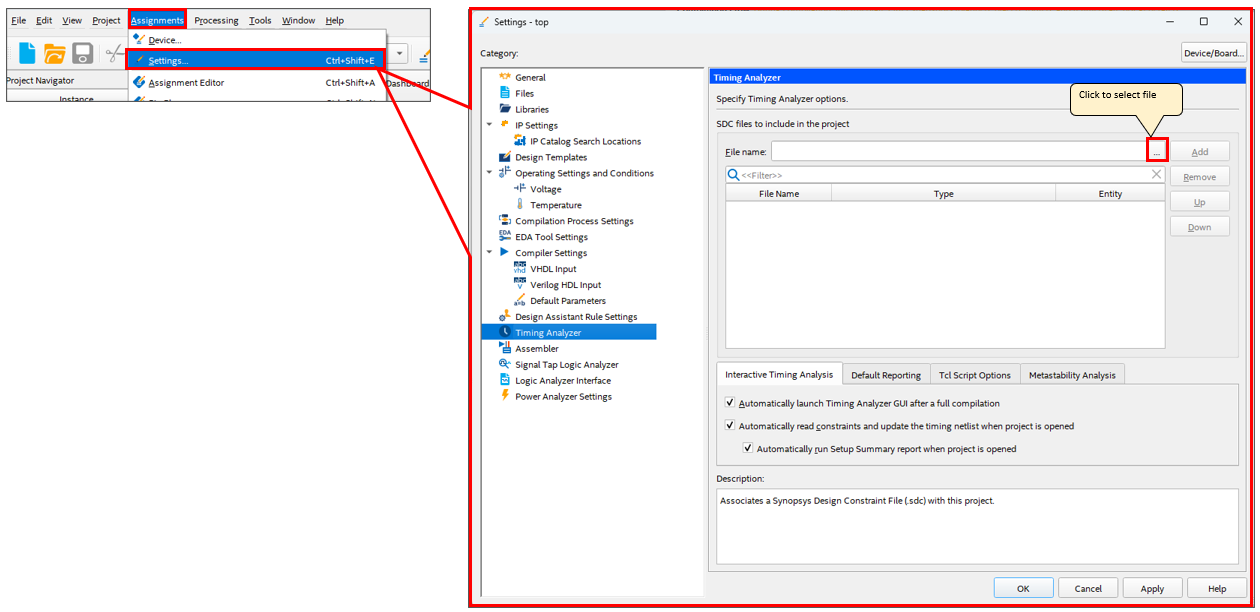Collapse the Compiler Settings tree node
1260x612 pixels.
tap(489, 253)
